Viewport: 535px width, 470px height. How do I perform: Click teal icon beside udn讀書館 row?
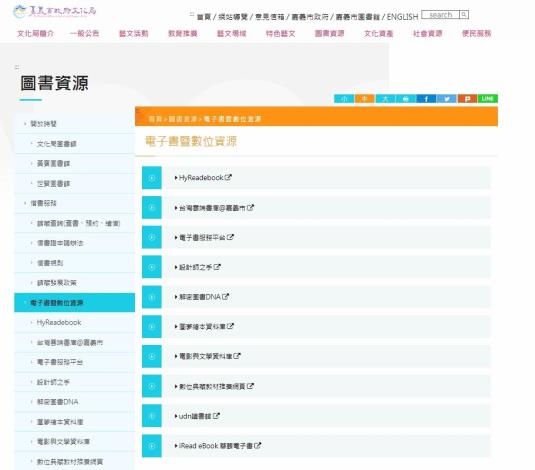(x=152, y=416)
